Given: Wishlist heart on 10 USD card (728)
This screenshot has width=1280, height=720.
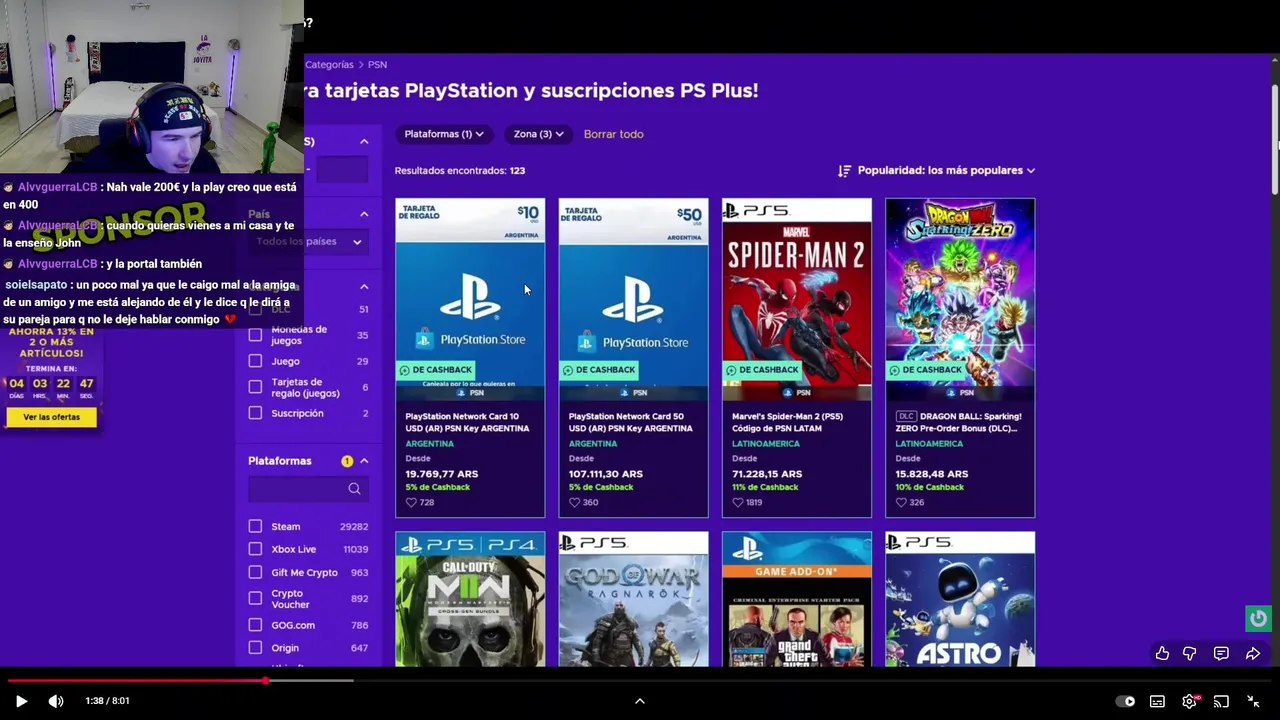Looking at the screenshot, I should (x=411, y=502).
